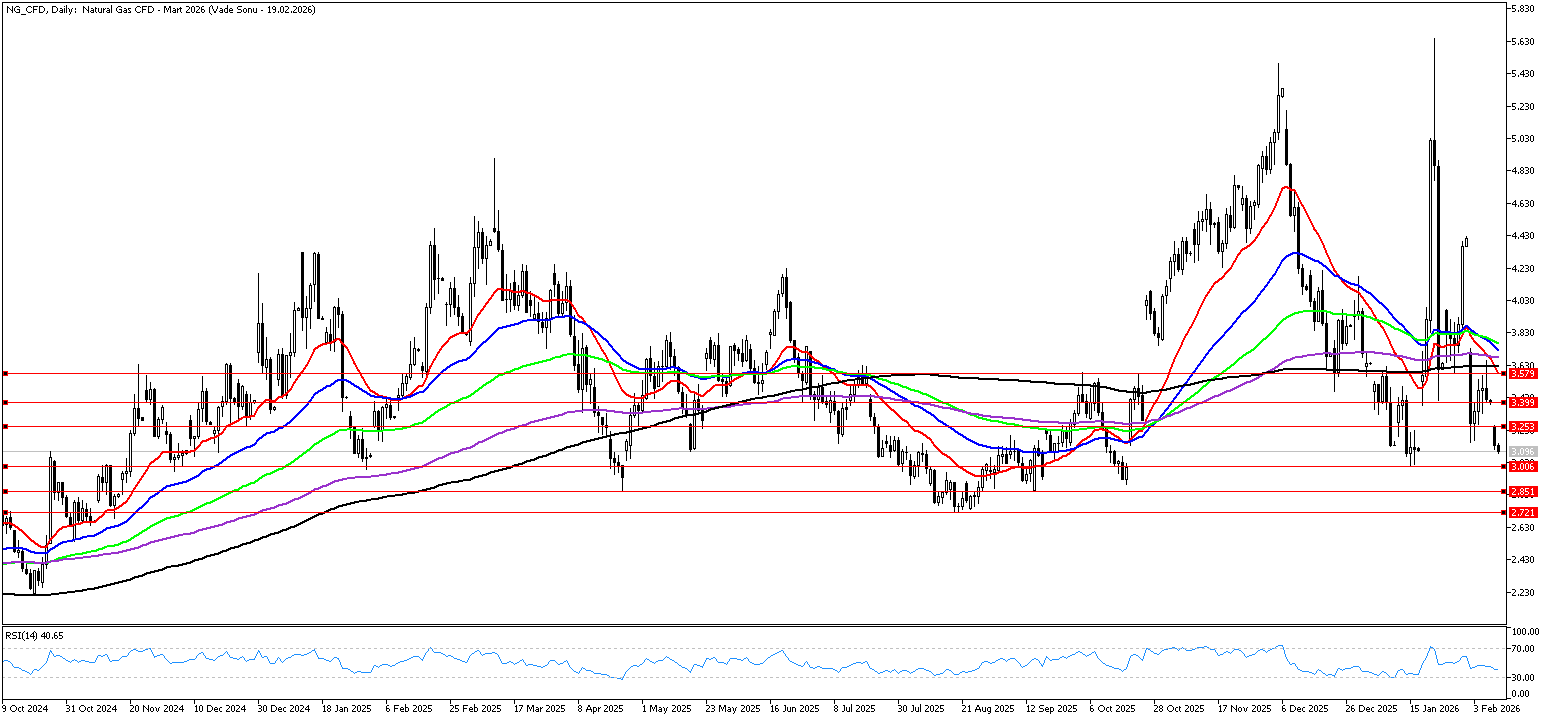
Task: Click the 31 Oct 2024 date label
Action: pyautogui.click(x=91, y=709)
